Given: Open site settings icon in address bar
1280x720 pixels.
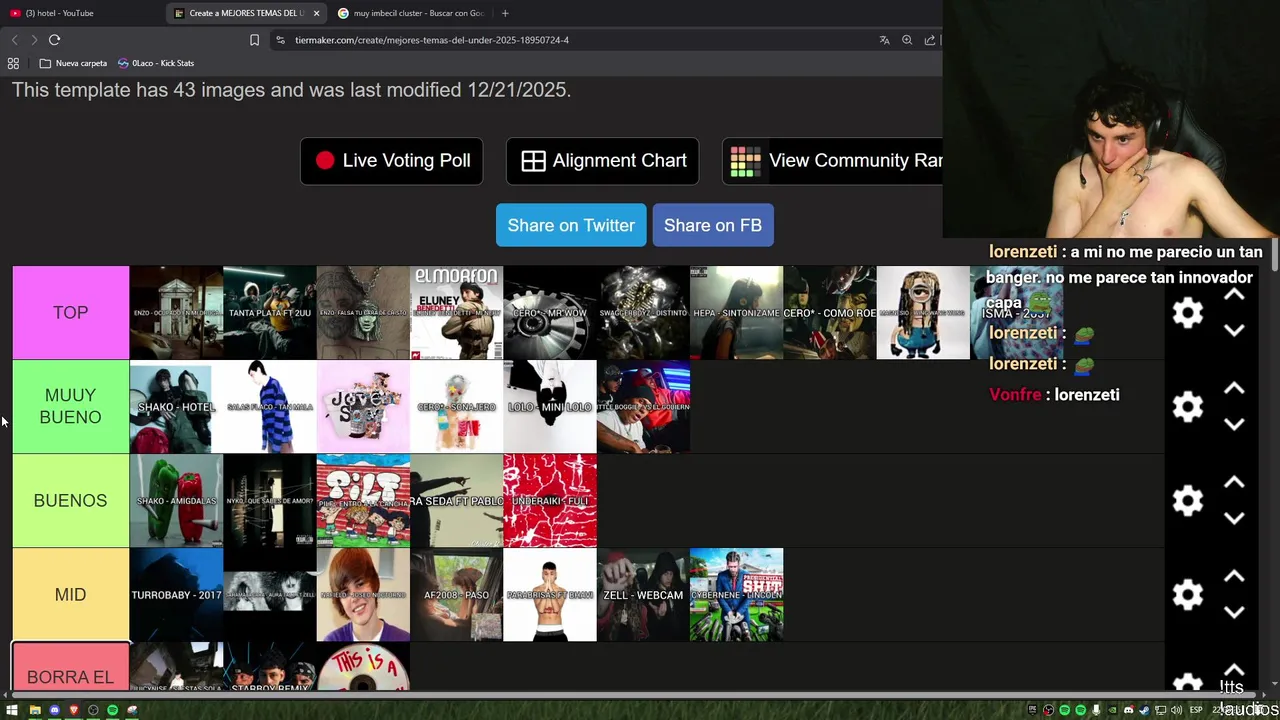Looking at the screenshot, I should click(x=281, y=40).
